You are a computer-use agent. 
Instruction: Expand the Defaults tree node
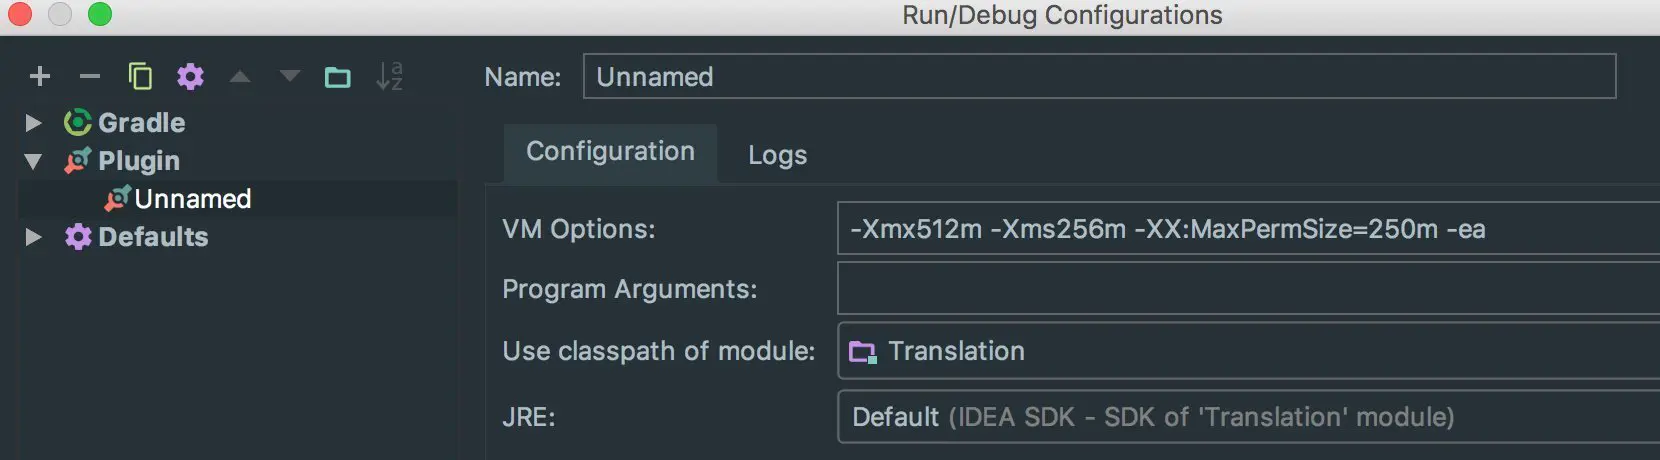point(33,237)
